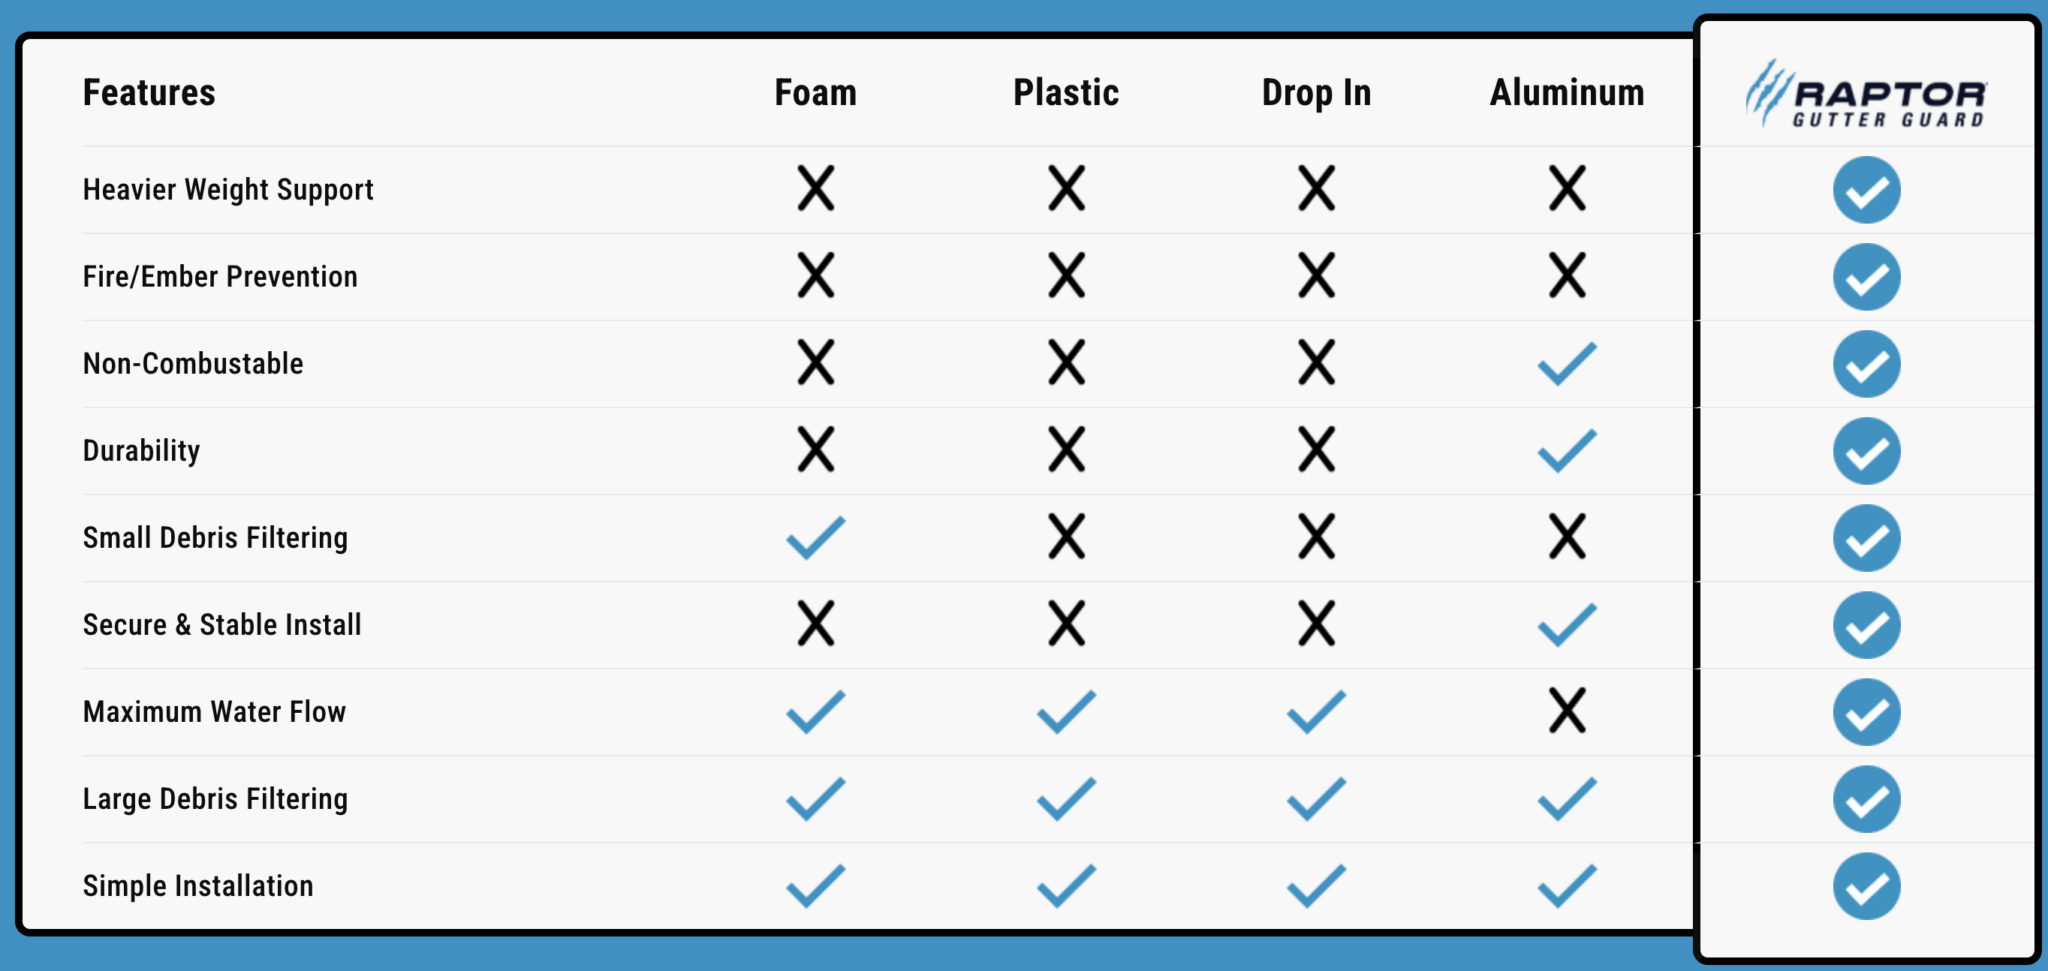
Task: Select the Aluminum column header
Action: click(x=1567, y=93)
